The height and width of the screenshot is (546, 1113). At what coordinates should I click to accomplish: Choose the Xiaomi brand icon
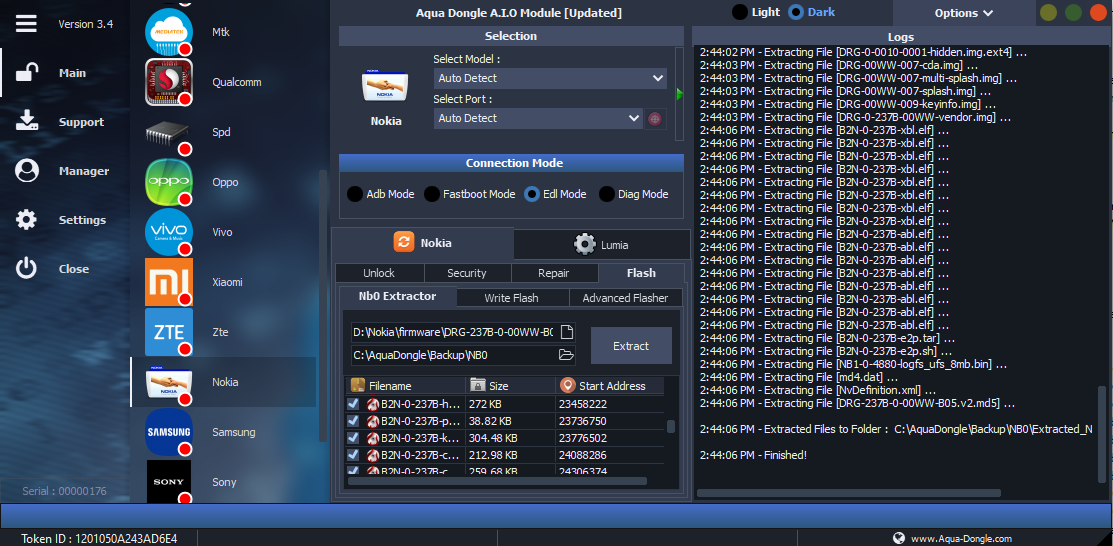click(x=169, y=282)
